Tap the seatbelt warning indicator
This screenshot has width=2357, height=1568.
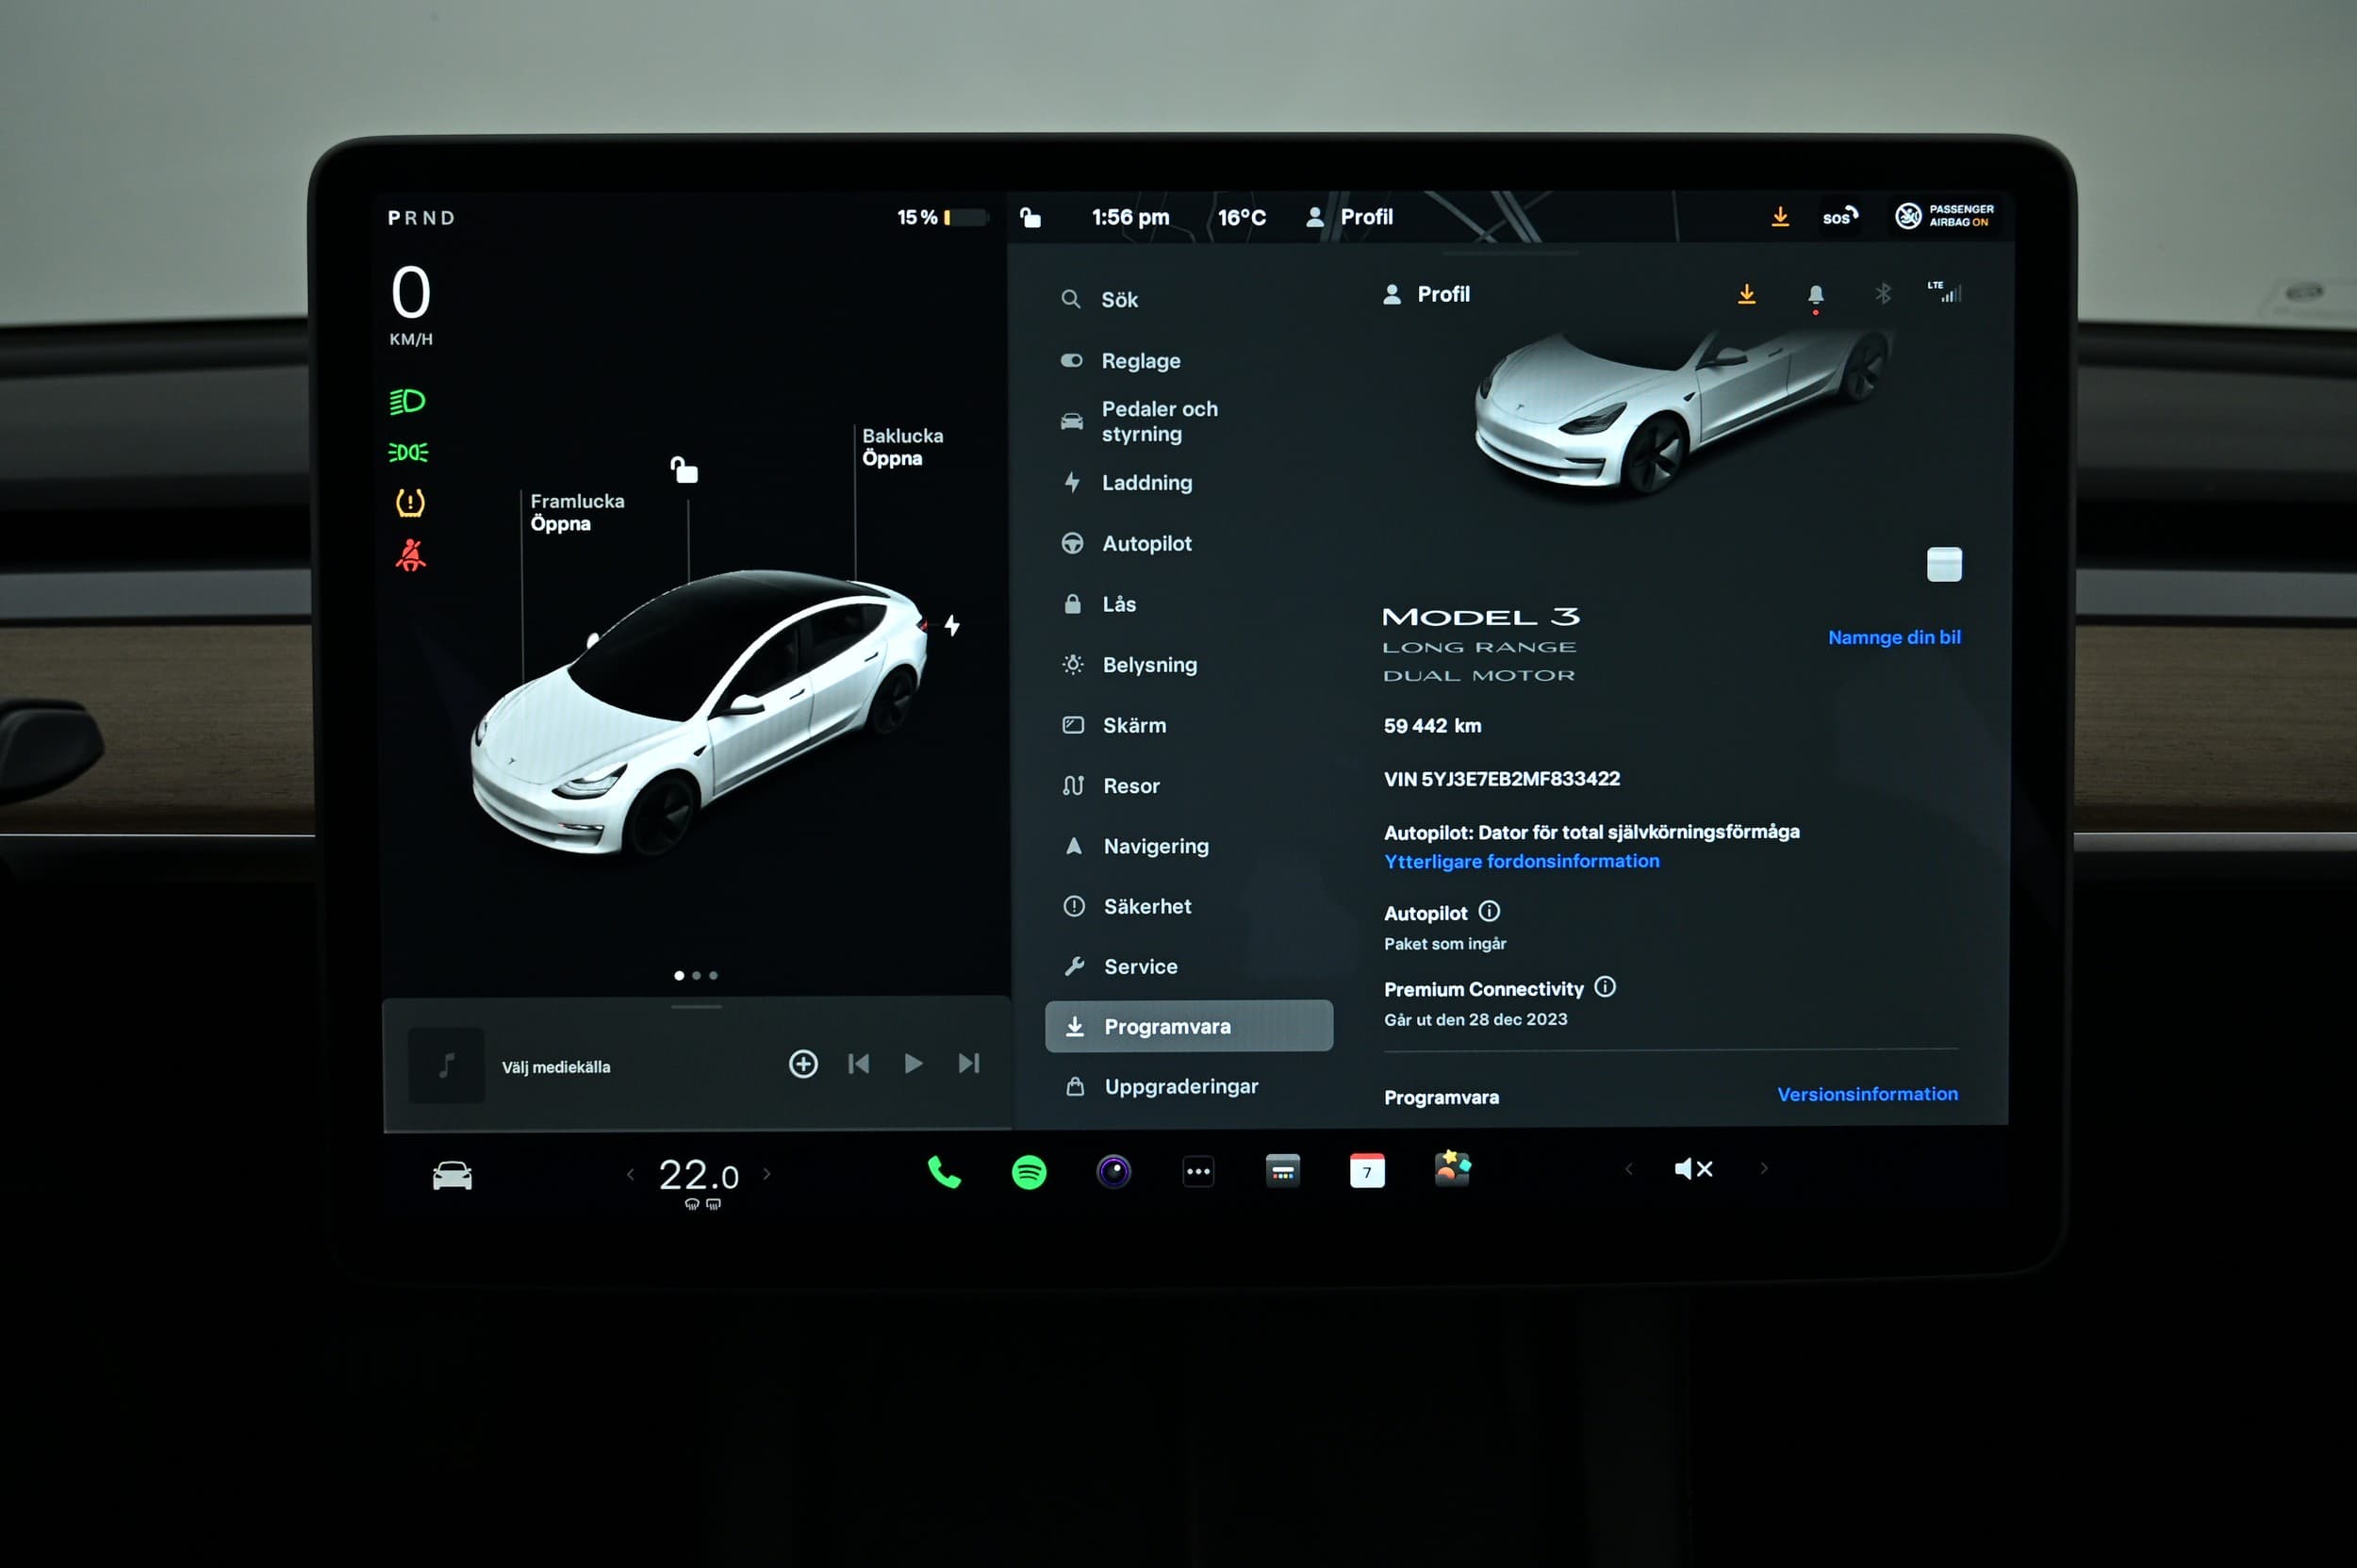tap(410, 555)
